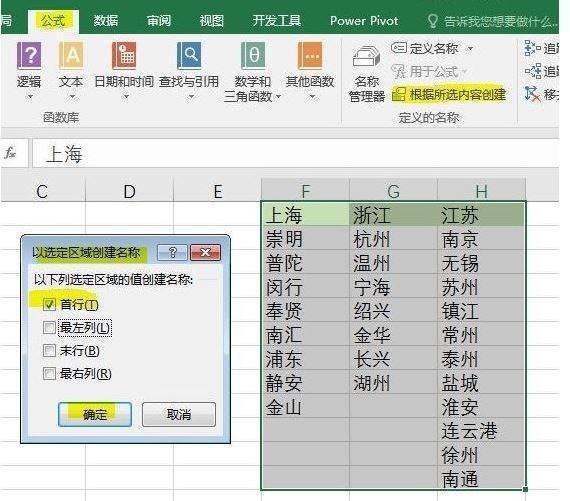Click the fx insert function icon
This screenshot has height=501, width=570.
click(10, 153)
